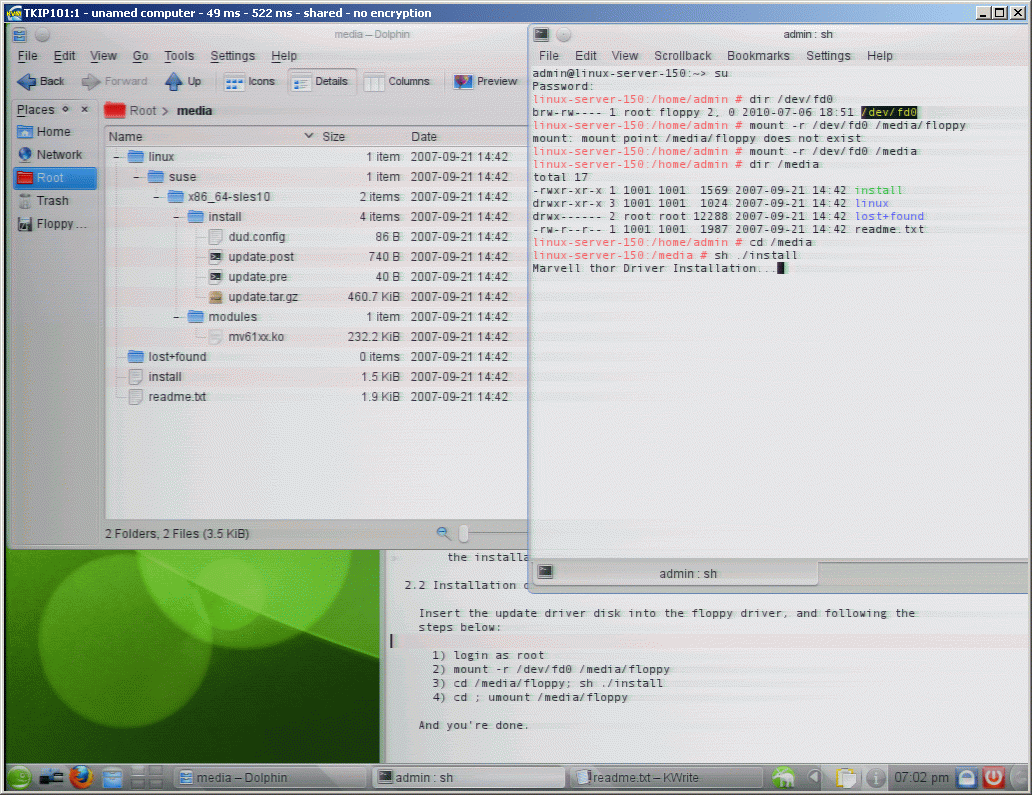The image size is (1032, 795).
Task: Open Home in the Places panel
Action: (x=55, y=132)
